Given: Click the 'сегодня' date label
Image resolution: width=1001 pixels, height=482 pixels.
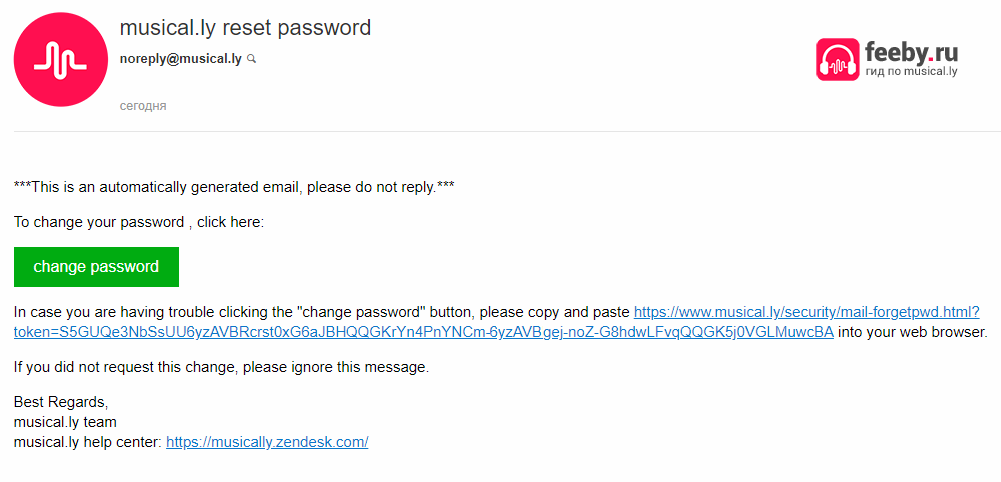Looking at the screenshot, I should [143, 106].
